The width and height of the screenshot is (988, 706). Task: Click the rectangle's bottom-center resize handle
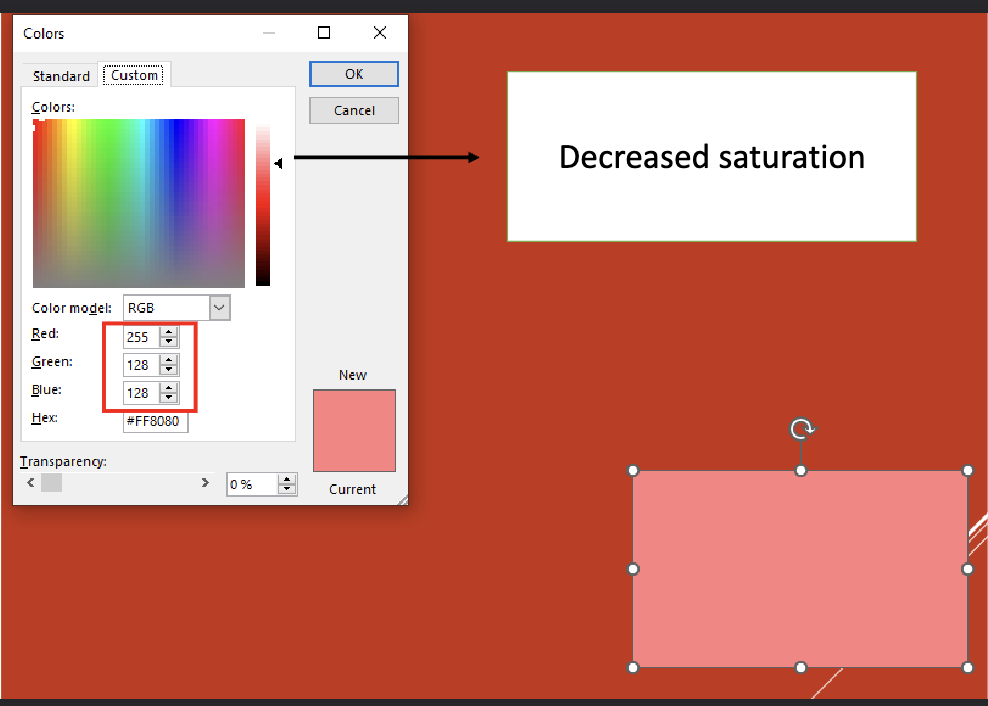tap(801, 667)
